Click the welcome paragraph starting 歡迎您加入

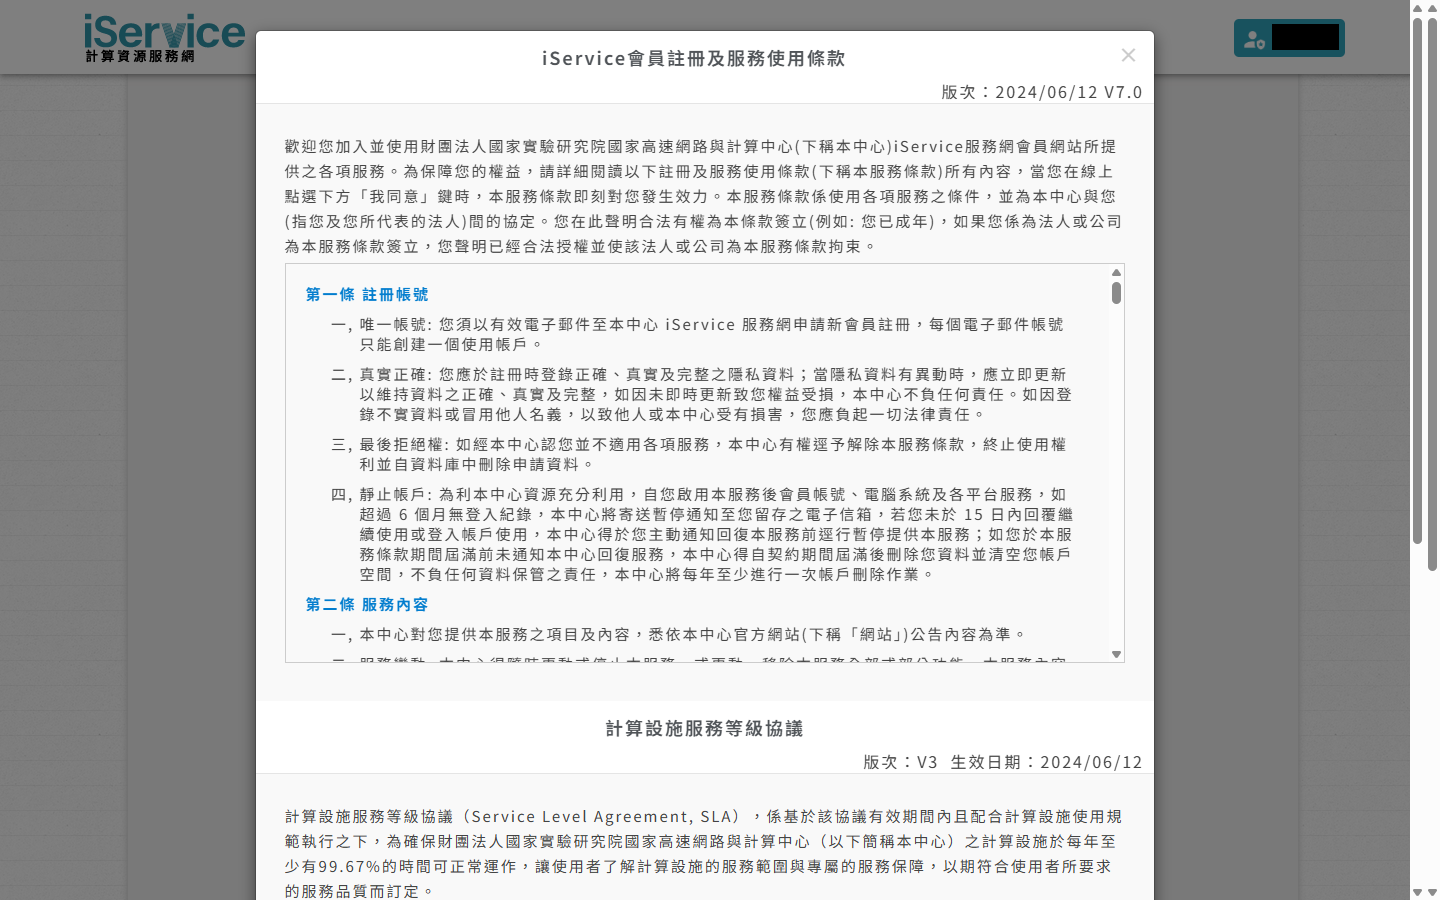pyautogui.click(x=704, y=196)
